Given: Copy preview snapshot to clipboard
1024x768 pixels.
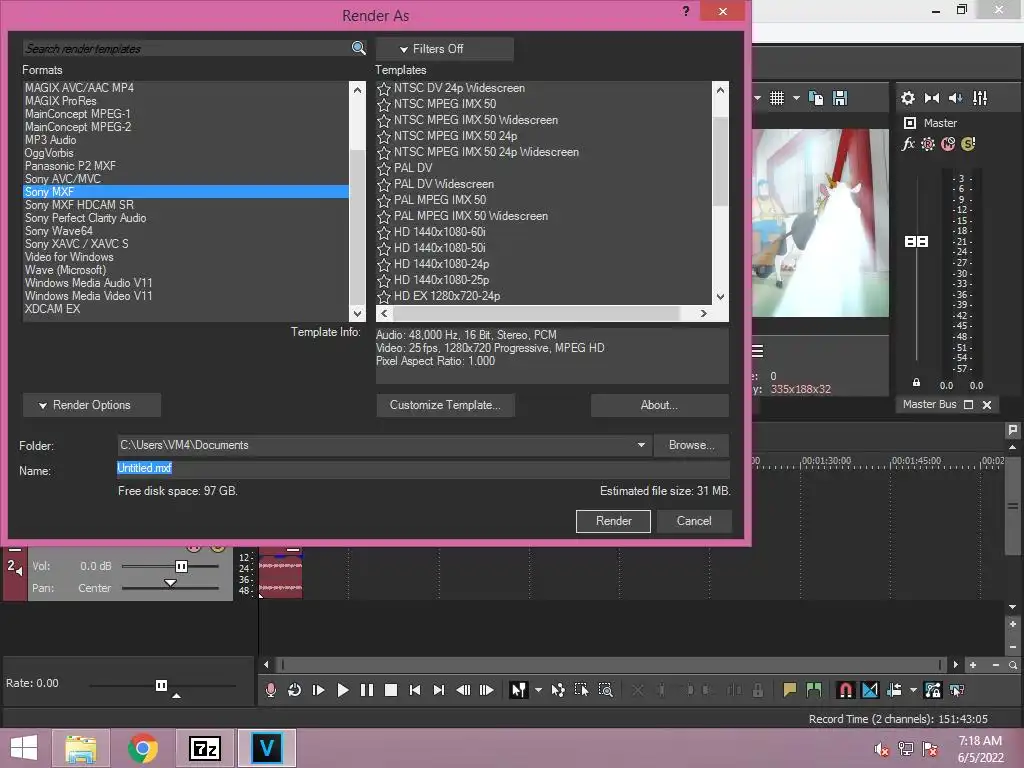Looking at the screenshot, I should [x=816, y=98].
